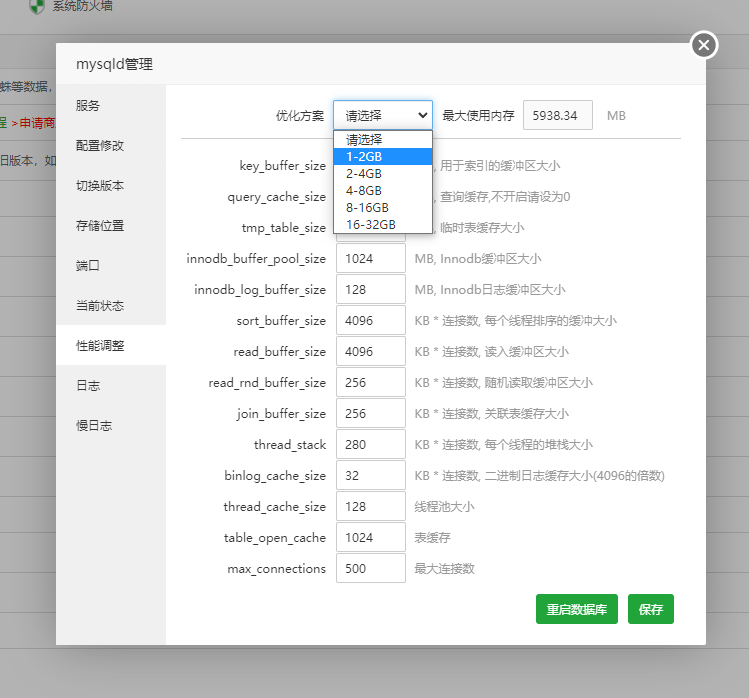Edit the thread_cache_size value field
Viewport: 749px width, 698px height.
[x=371, y=506]
